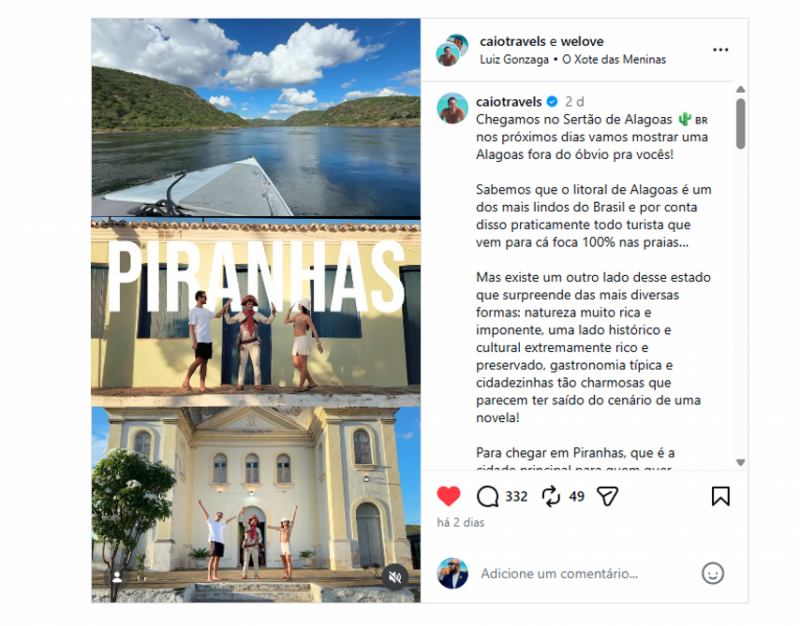Image resolution: width=800 pixels, height=626 pixels.
Task: Click the 332 comments count
Action: point(516,496)
